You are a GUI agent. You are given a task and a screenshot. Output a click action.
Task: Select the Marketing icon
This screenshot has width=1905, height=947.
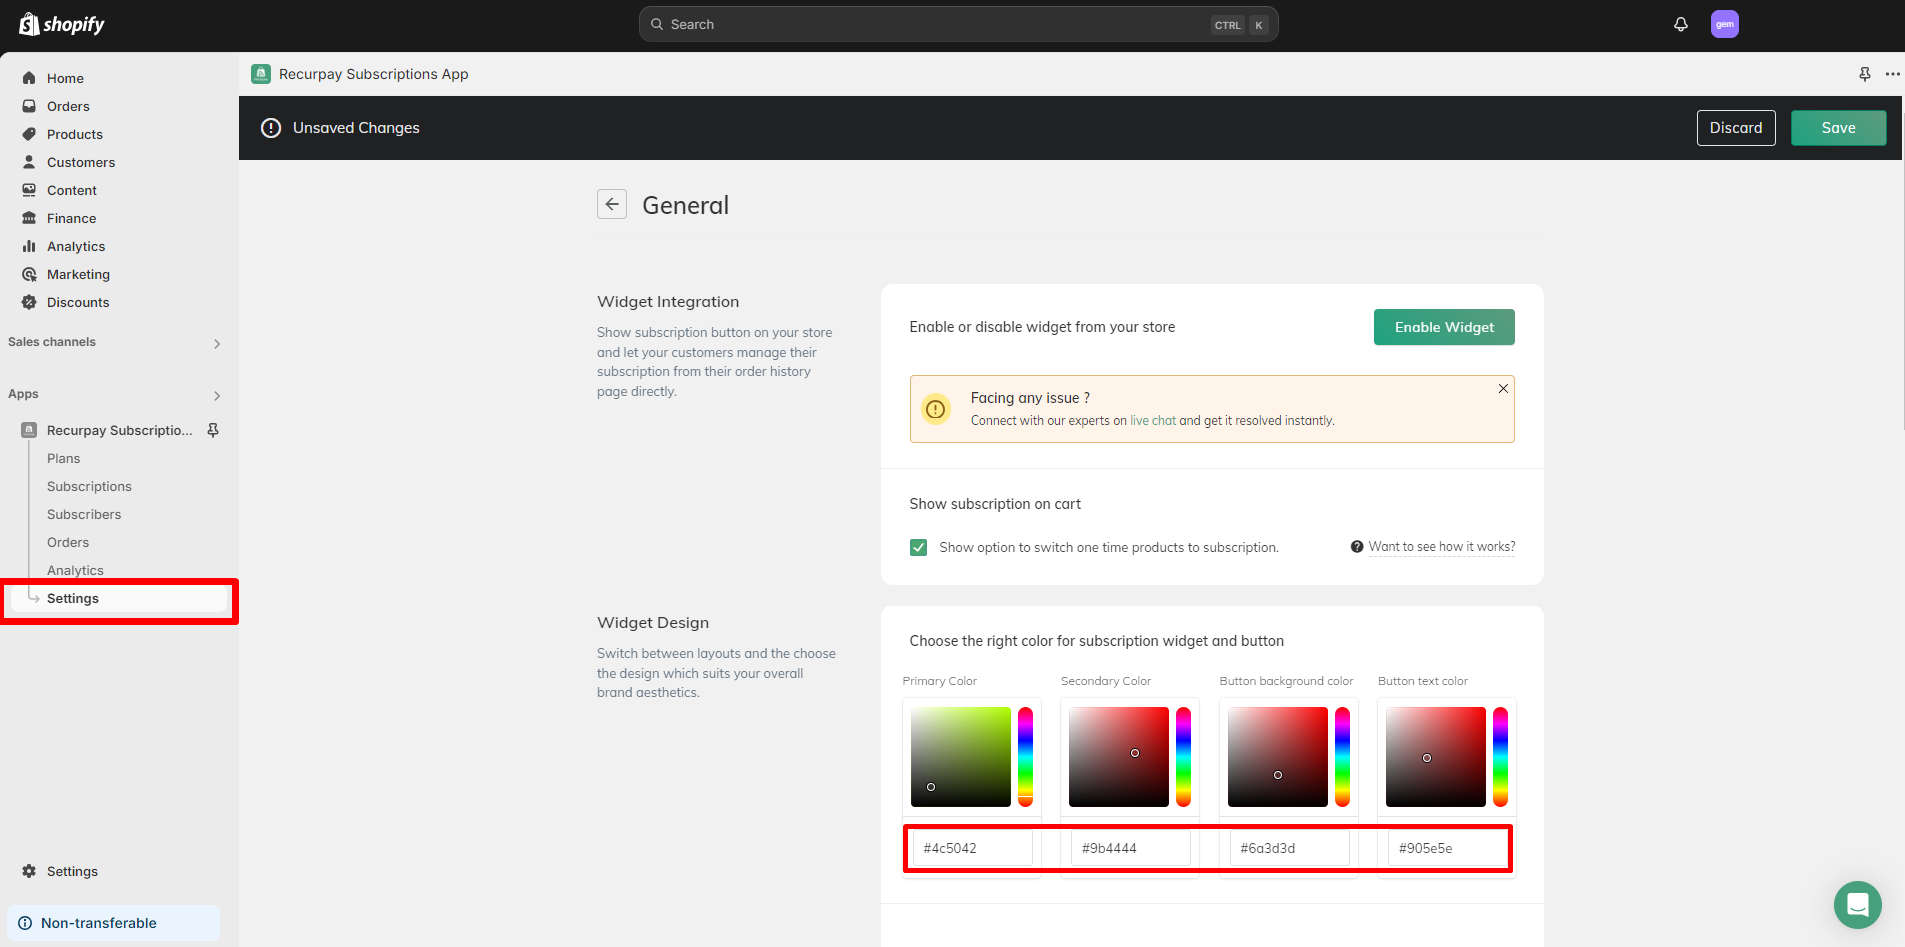(x=30, y=274)
